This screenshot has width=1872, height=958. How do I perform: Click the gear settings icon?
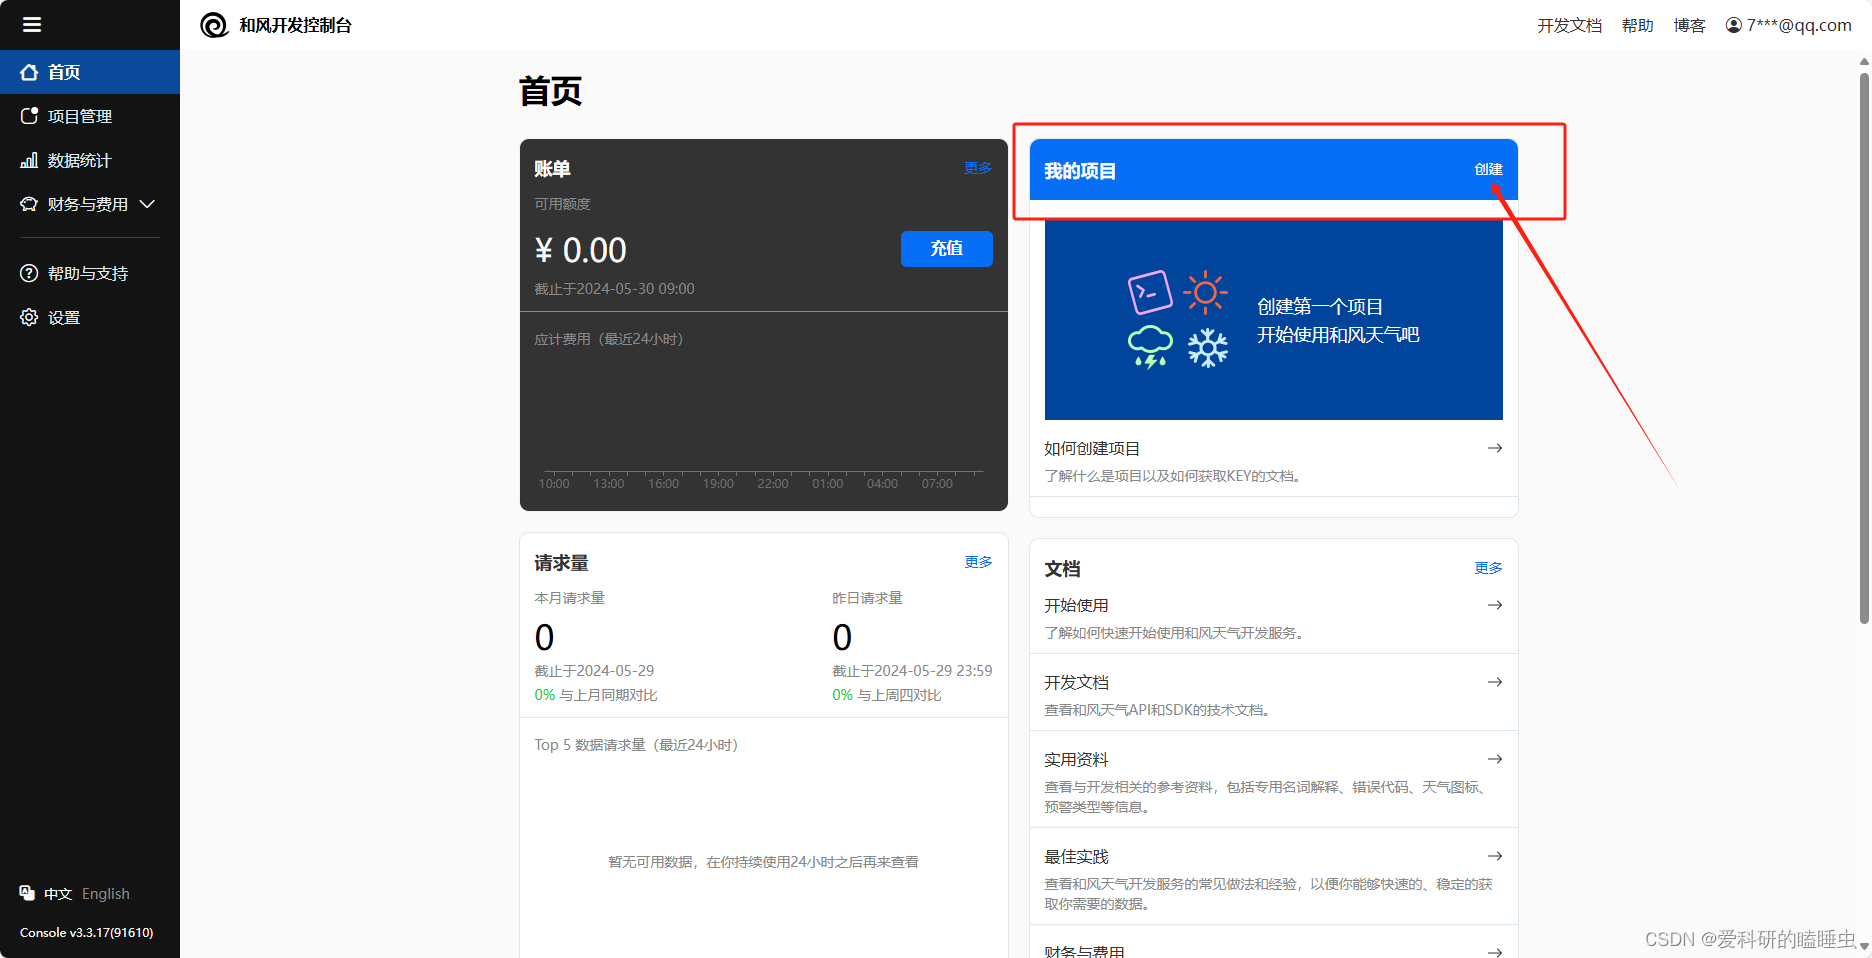29,317
